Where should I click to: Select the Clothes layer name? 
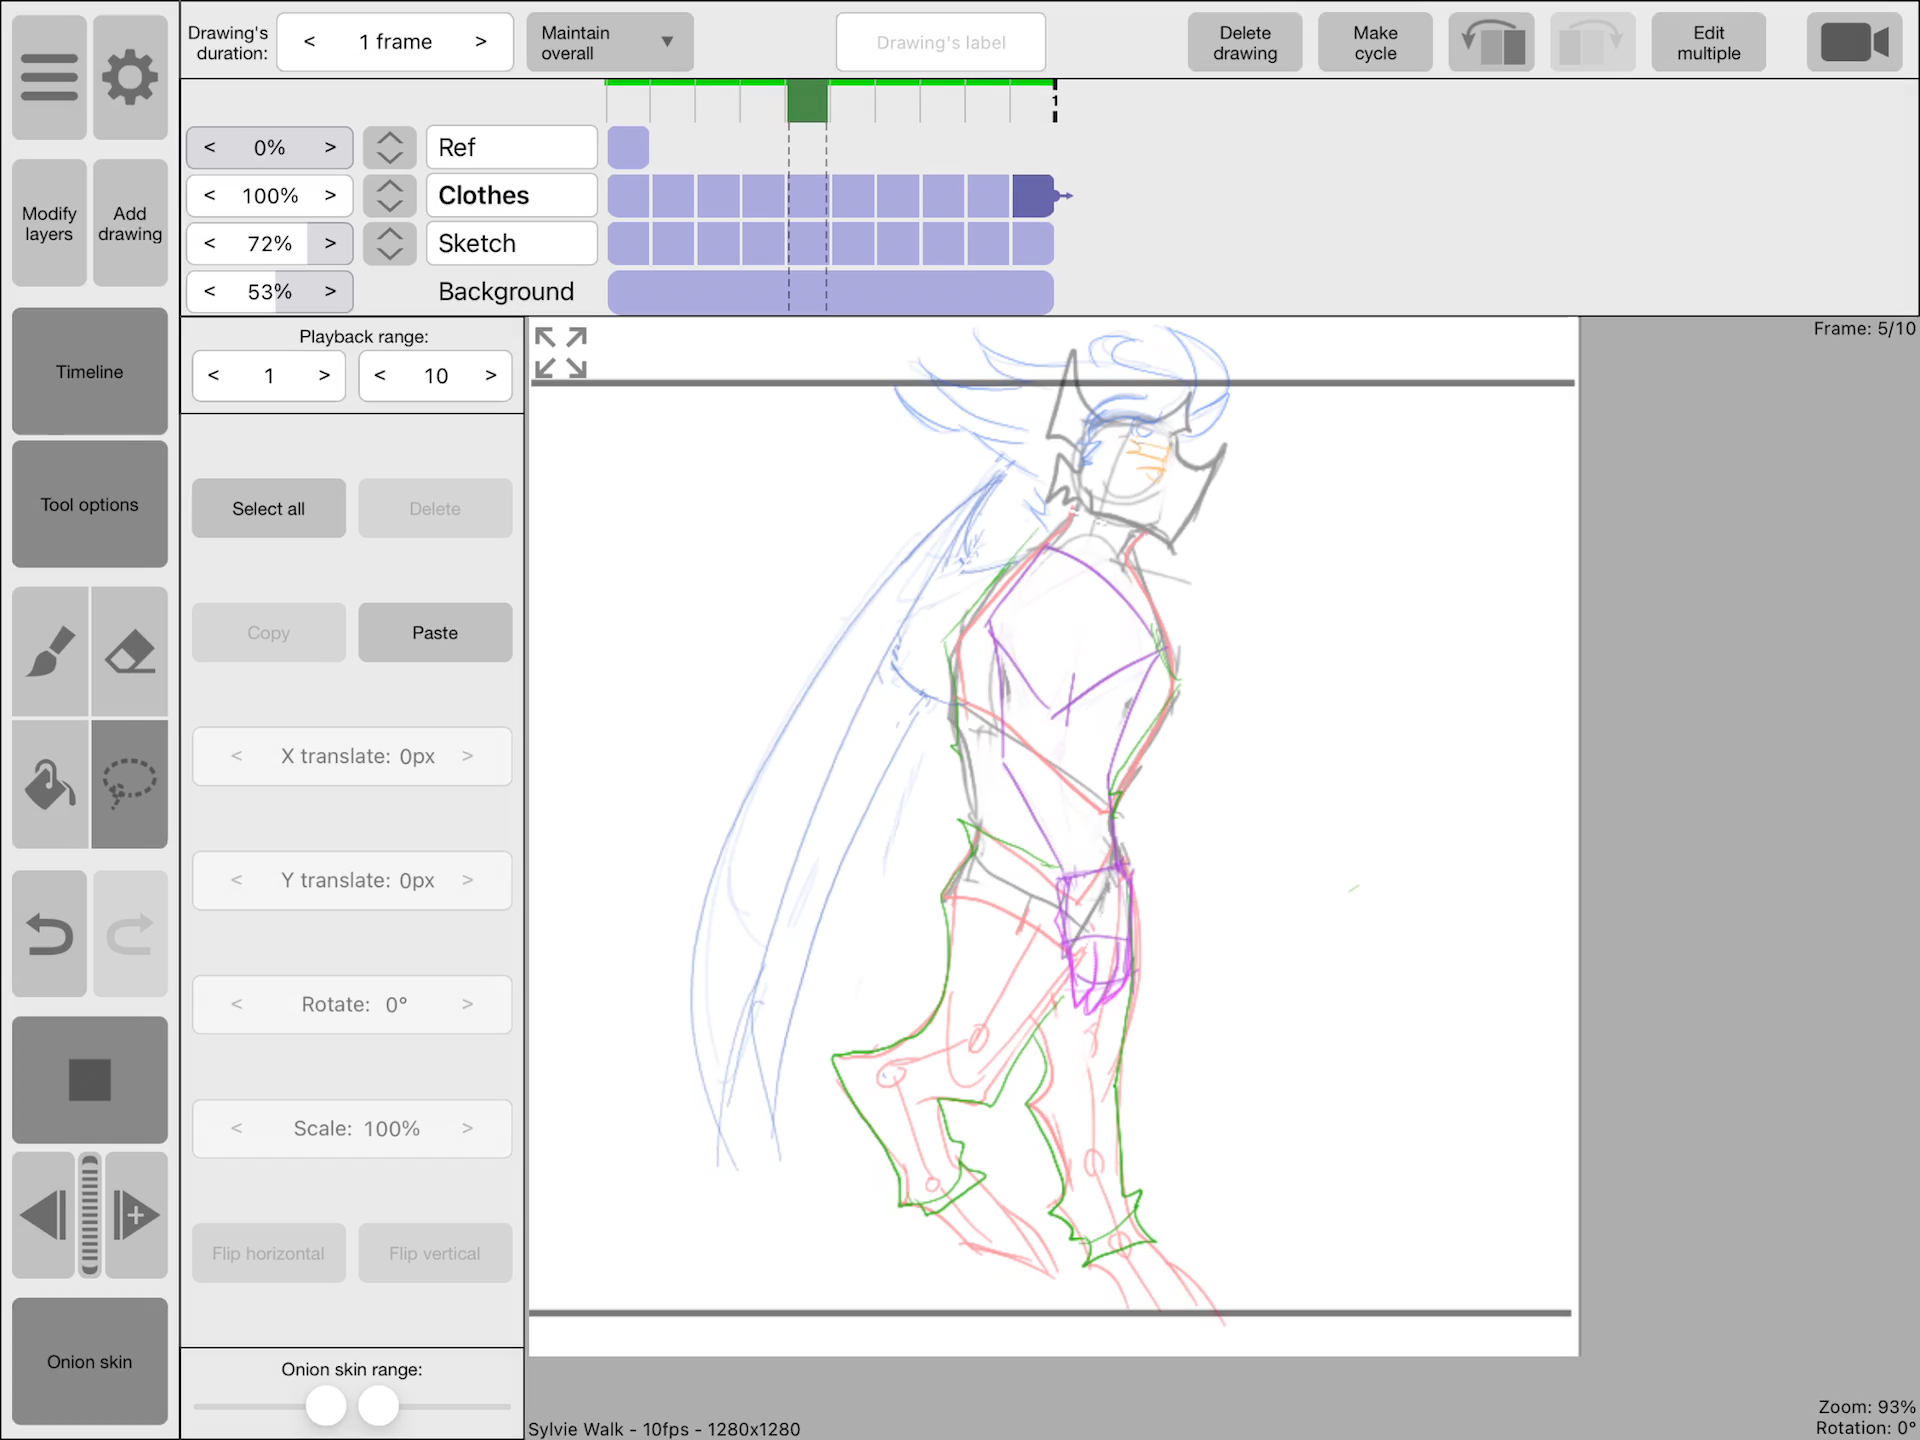(512, 195)
